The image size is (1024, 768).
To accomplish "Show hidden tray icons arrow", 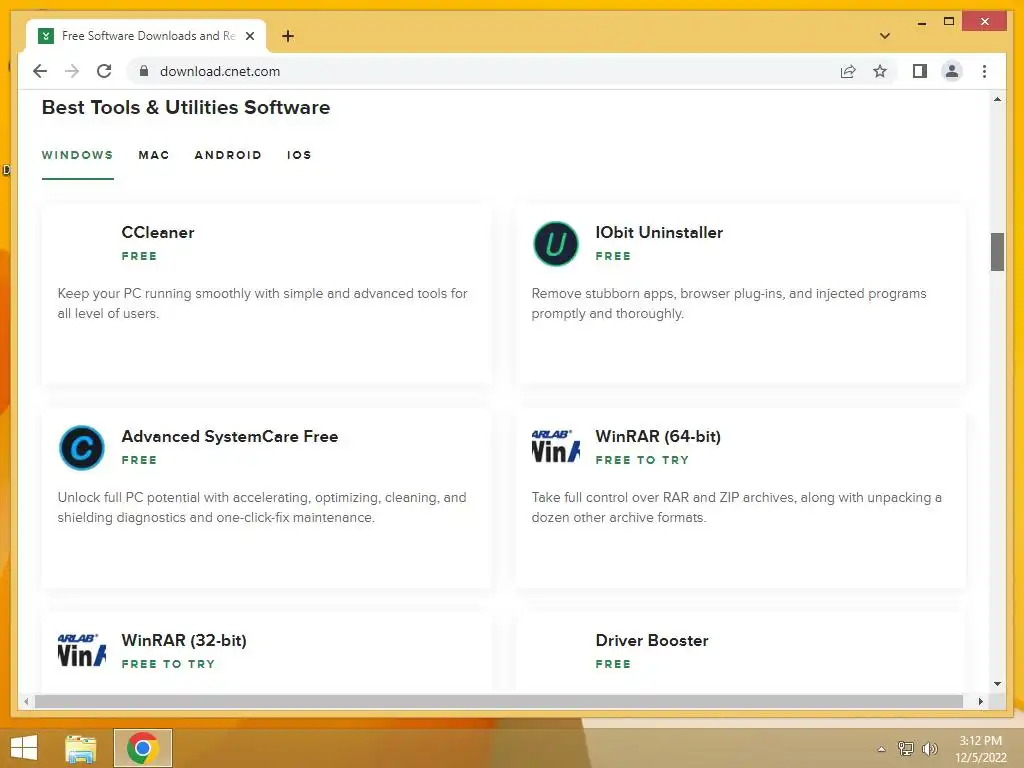I will [882, 749].
